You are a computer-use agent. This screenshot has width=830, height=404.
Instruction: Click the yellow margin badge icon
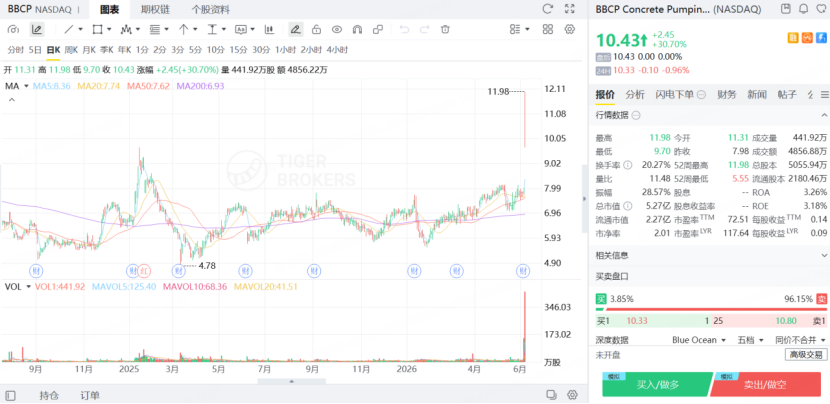pos(793,38)
